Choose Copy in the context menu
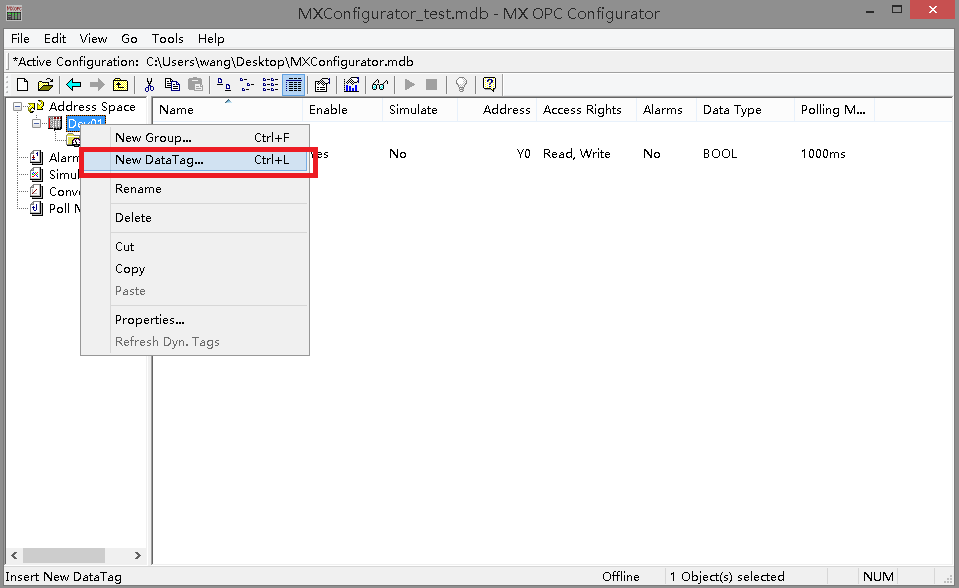This screenshot has height=588, width=959. click(x=195, y=269)
